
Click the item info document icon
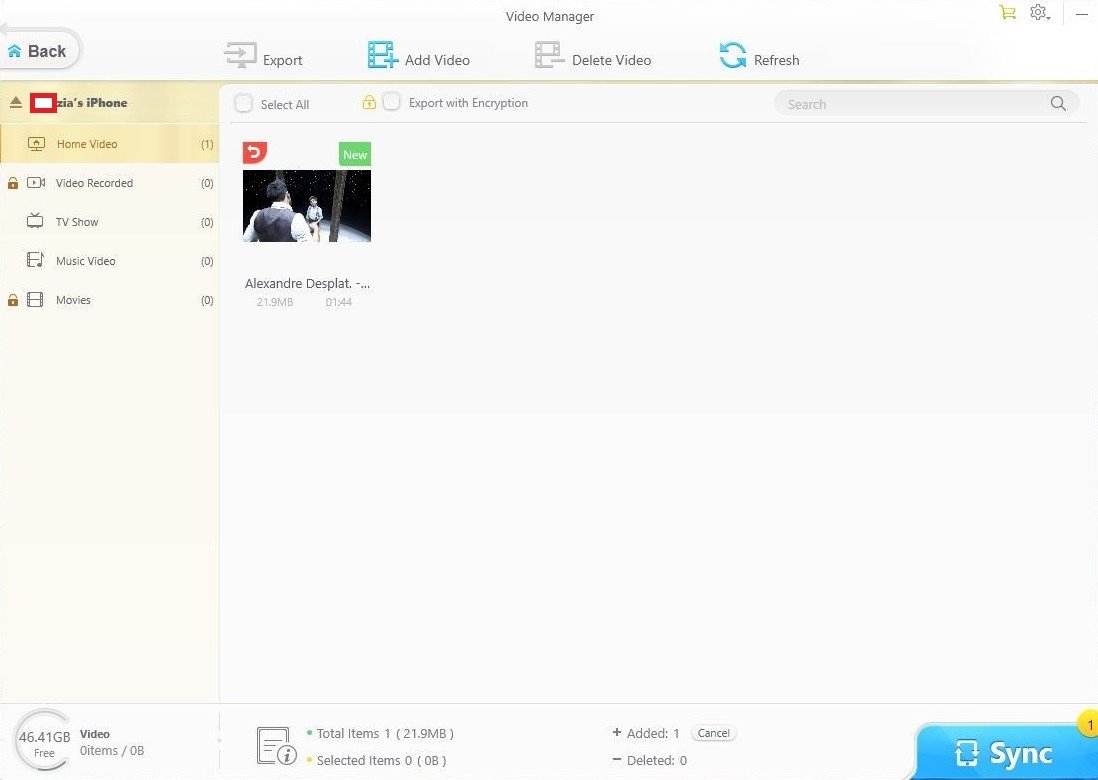coord(276,746)
